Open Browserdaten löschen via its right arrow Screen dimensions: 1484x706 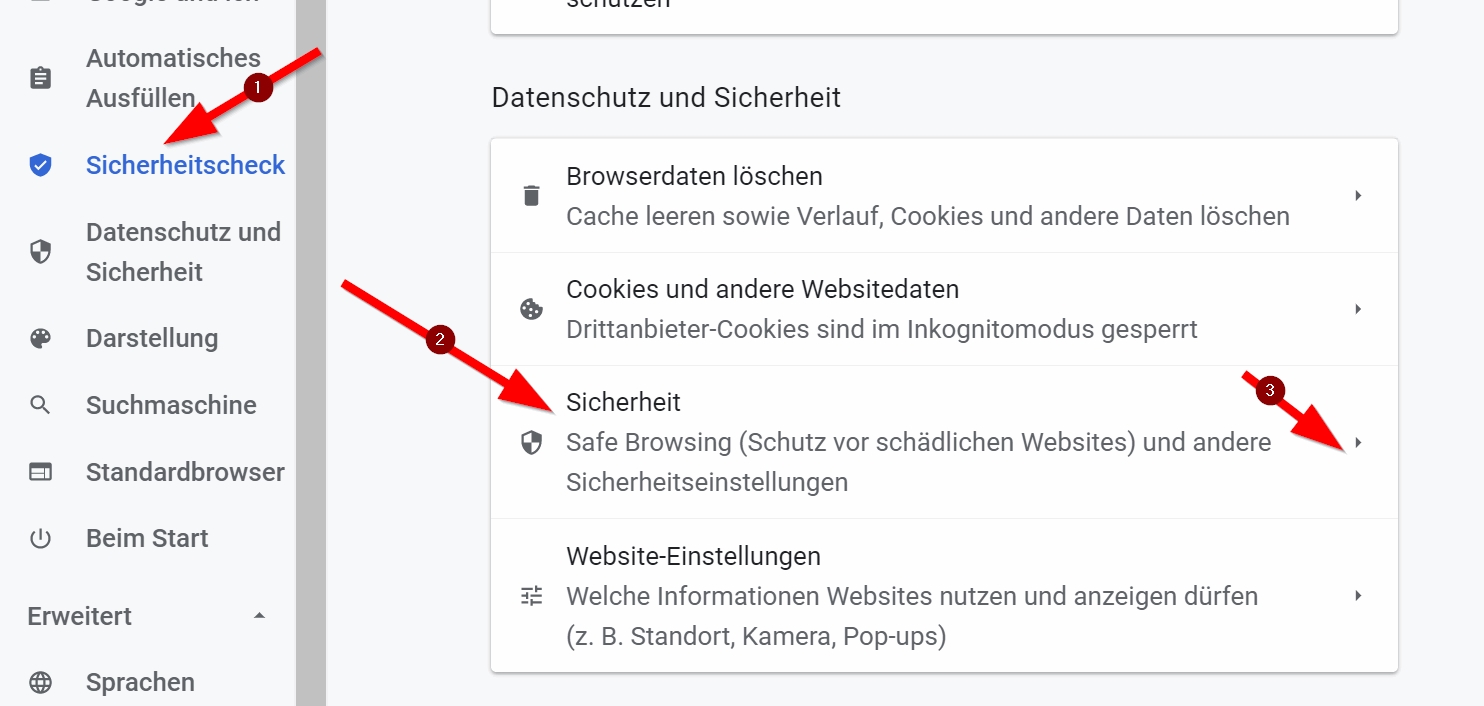(1358, 196)
